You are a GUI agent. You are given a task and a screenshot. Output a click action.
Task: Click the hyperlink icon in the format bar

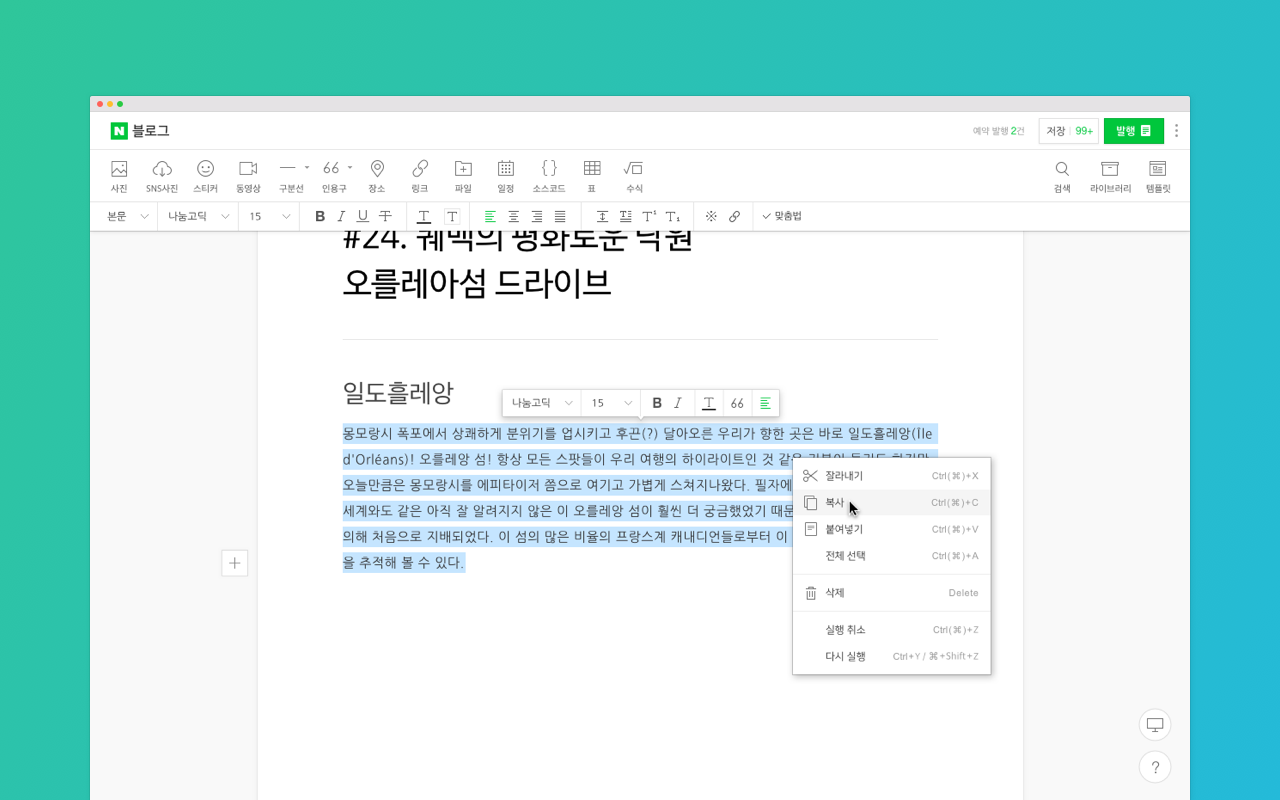(x=734, y=216)
